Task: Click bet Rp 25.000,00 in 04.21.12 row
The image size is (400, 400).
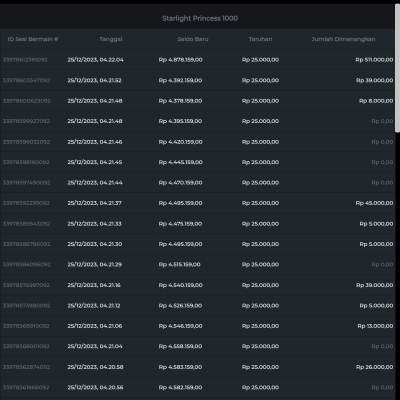Action: point(260,305)
